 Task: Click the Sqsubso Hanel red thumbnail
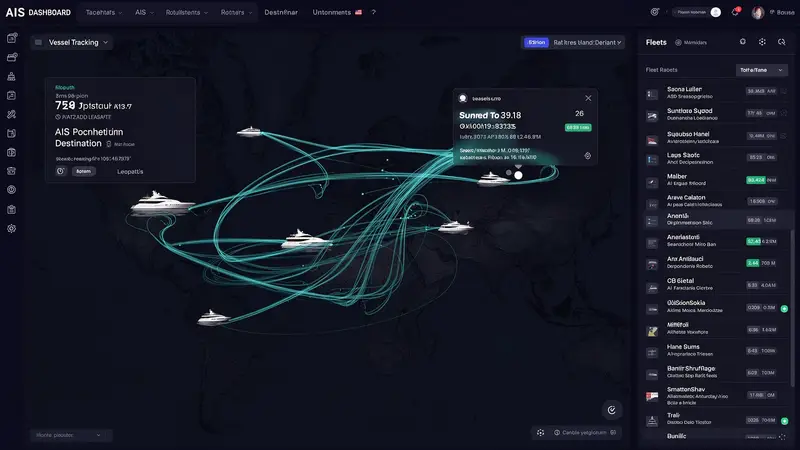pyautogui.click(x=652, y=140)
